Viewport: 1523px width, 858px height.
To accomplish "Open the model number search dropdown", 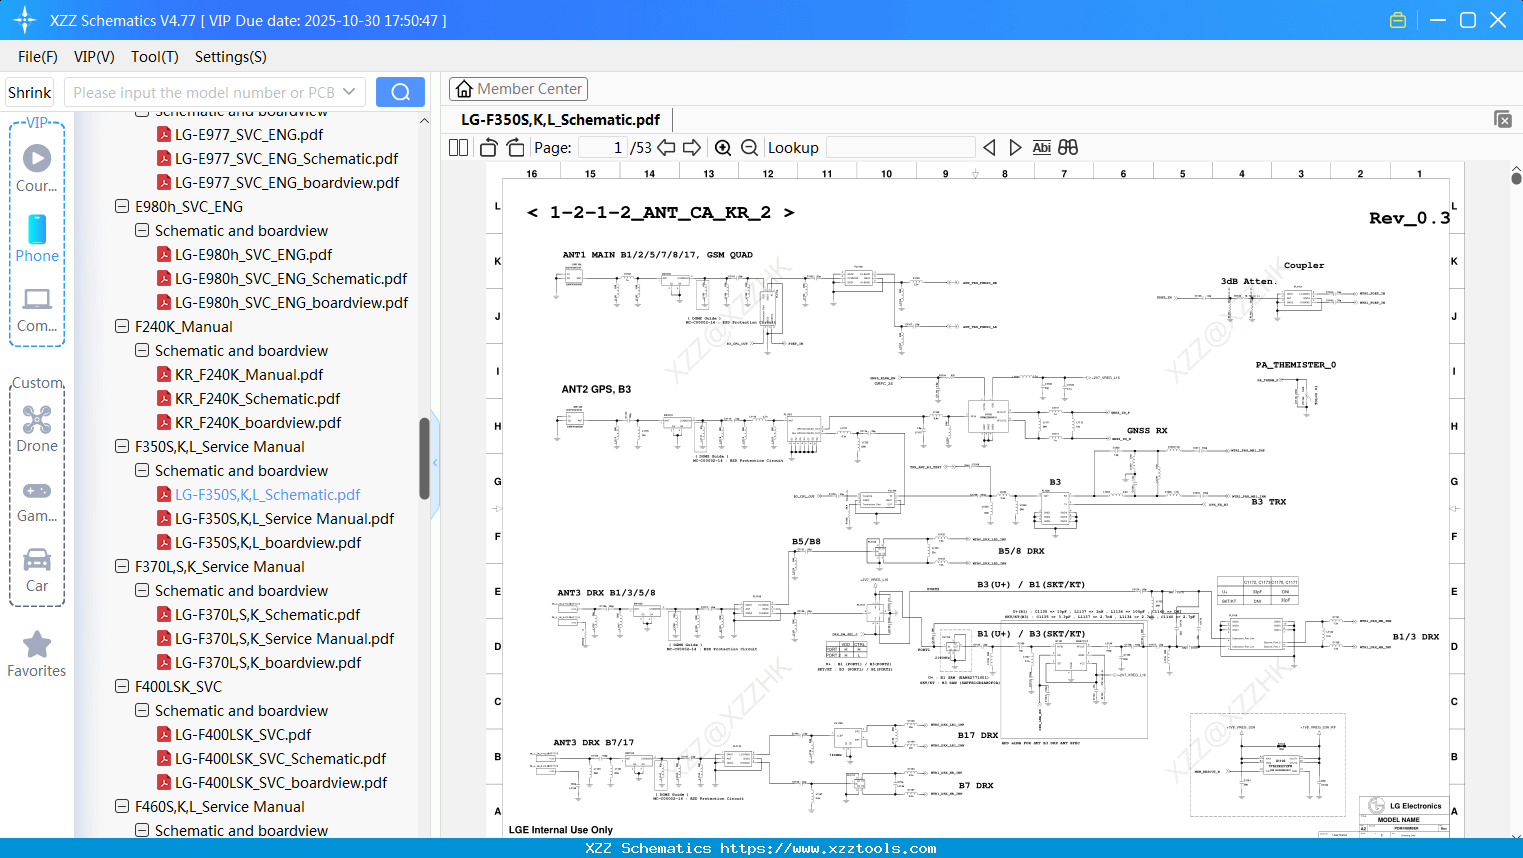I will 352,91.
